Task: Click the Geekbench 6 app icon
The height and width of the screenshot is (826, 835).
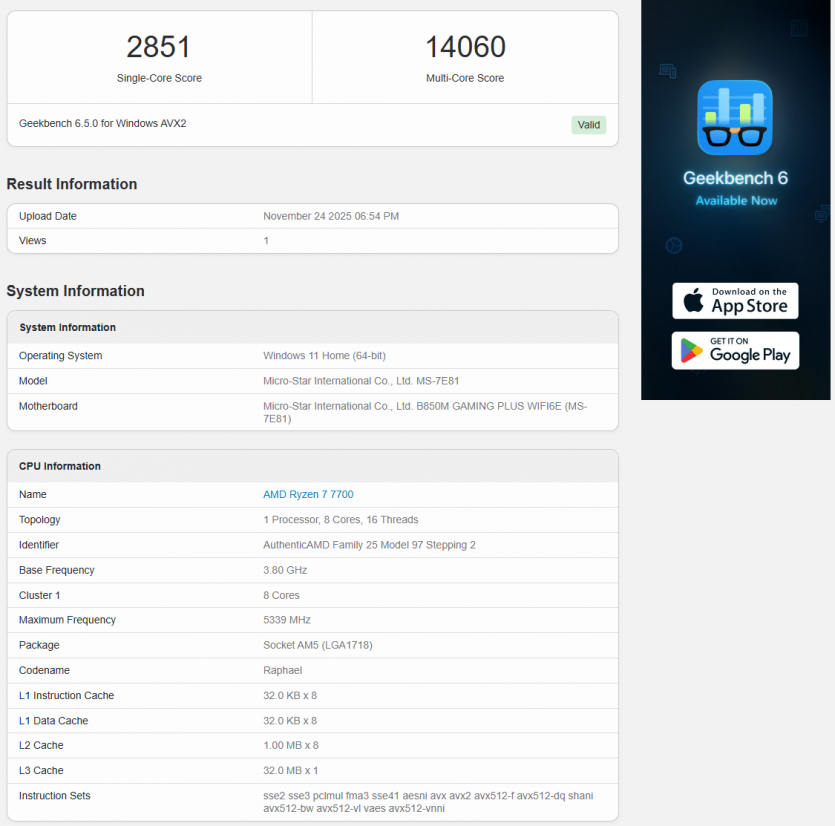Action: [x=735, y=117]
